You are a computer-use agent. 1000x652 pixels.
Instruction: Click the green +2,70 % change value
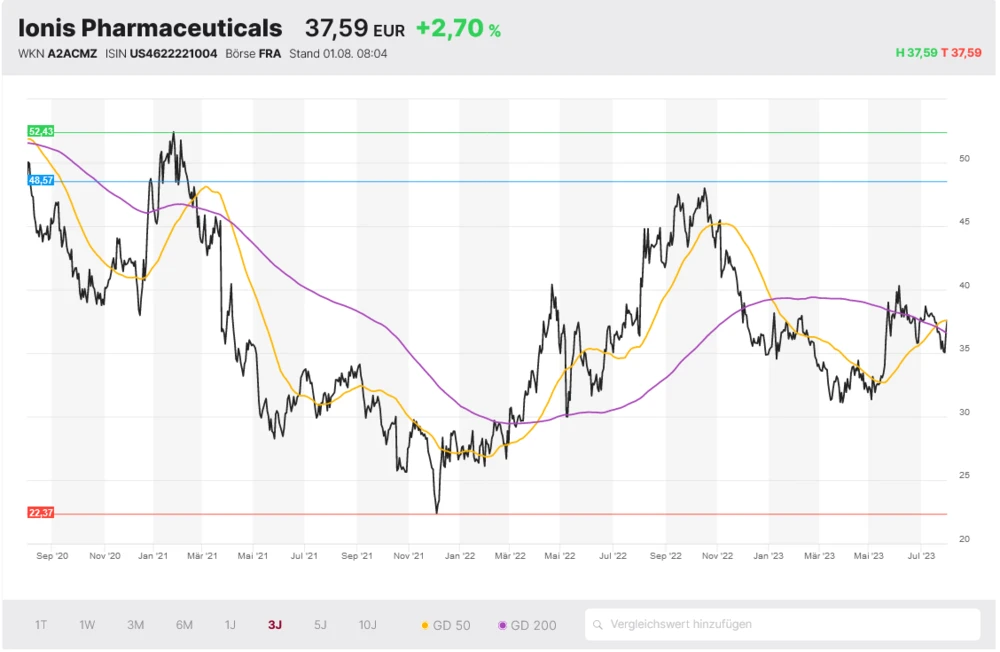[x=458, y=29]
